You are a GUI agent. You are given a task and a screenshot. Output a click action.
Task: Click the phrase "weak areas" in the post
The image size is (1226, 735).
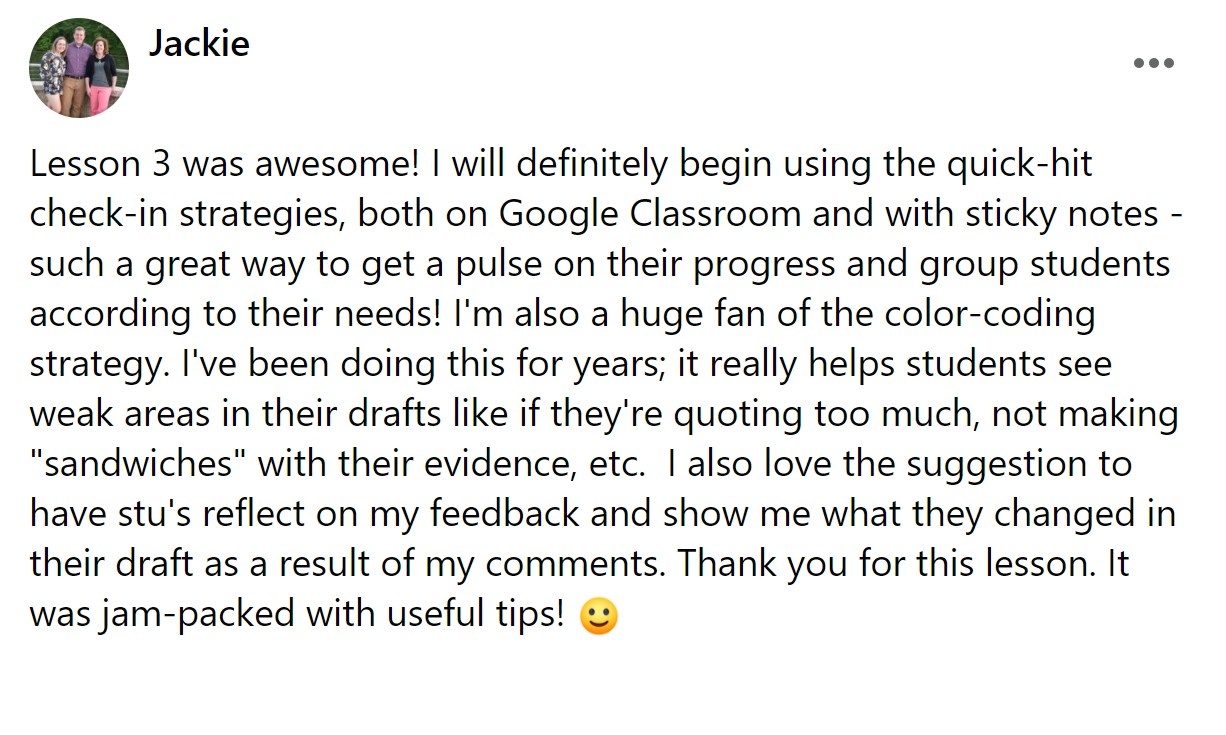118,414
